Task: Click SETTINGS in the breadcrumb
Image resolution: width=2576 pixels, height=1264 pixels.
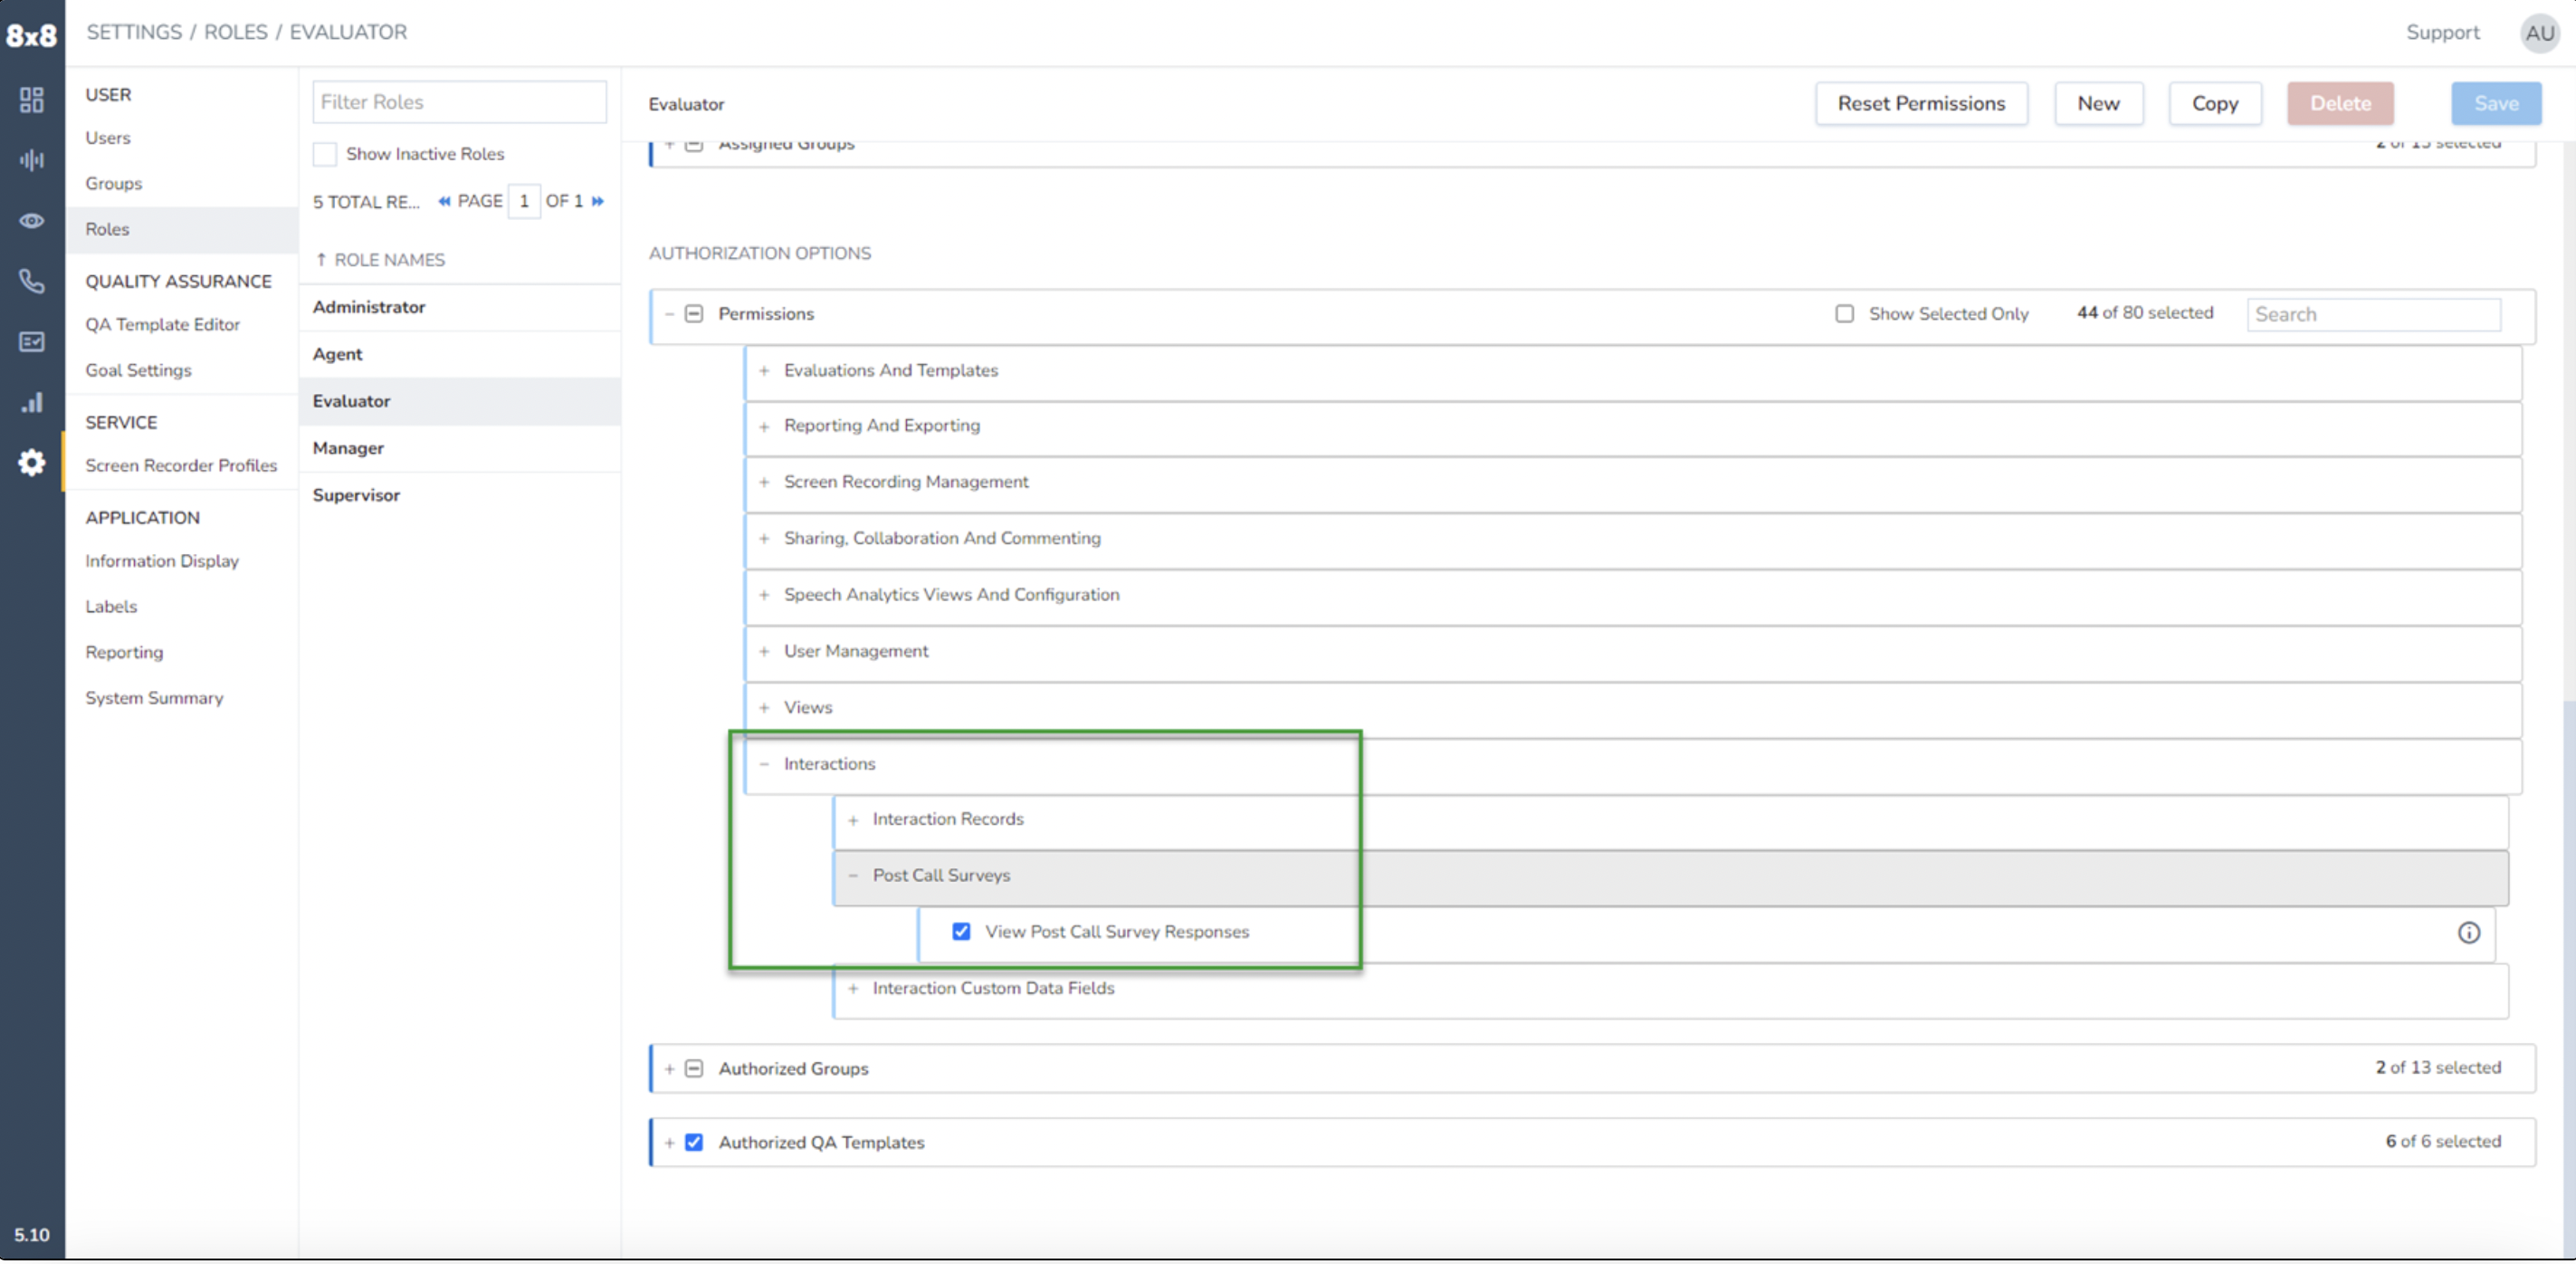Action: tap(134, 32)
